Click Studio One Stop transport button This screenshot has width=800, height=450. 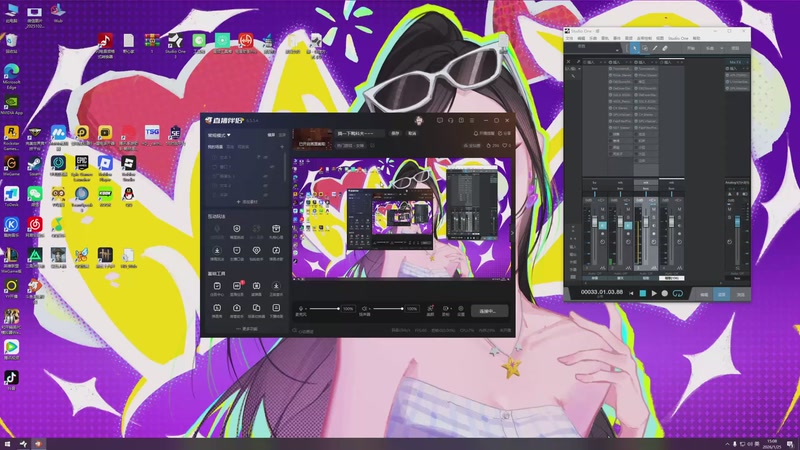[643, 293]
